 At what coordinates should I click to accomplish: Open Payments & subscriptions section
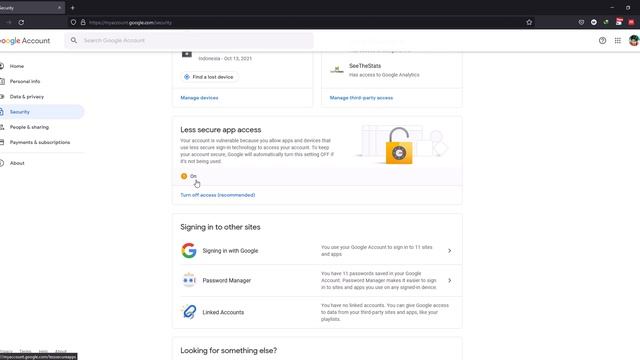pos(40,142)
